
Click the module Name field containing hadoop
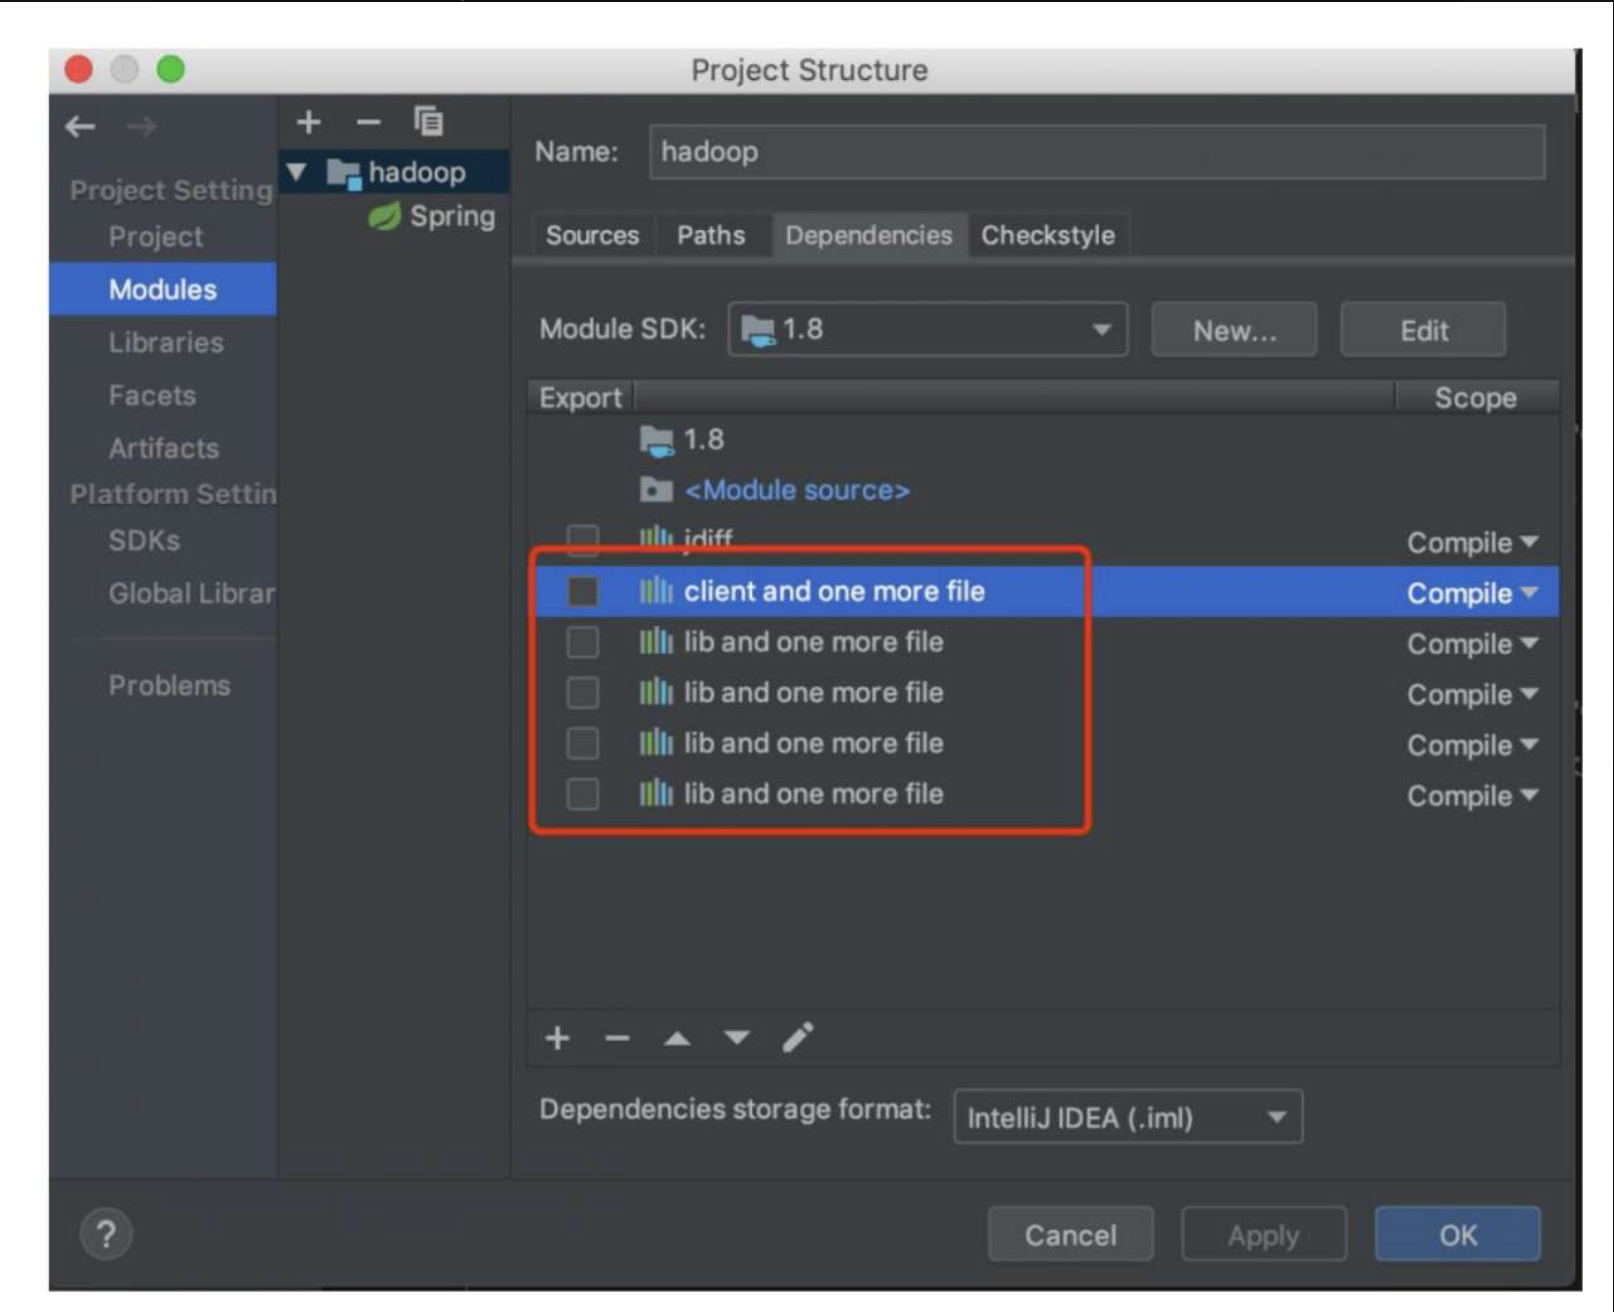[x=1097, y=152]
